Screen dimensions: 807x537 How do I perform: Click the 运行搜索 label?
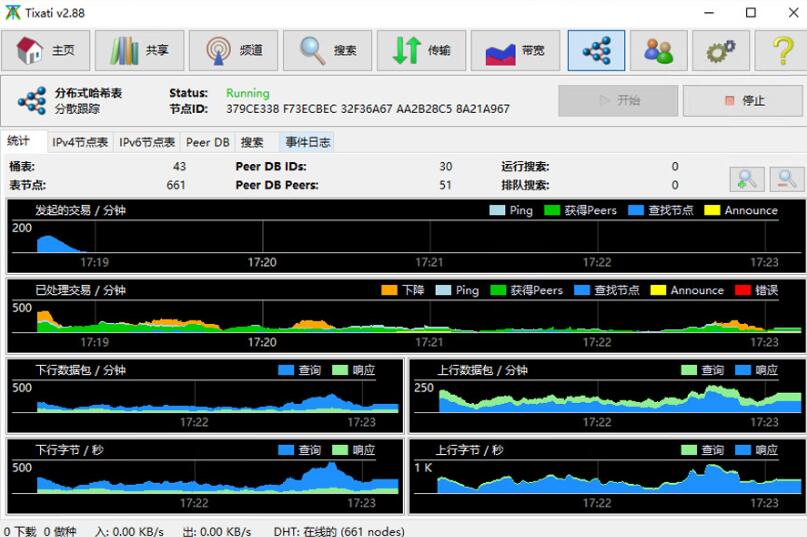(x=525, y=167)
